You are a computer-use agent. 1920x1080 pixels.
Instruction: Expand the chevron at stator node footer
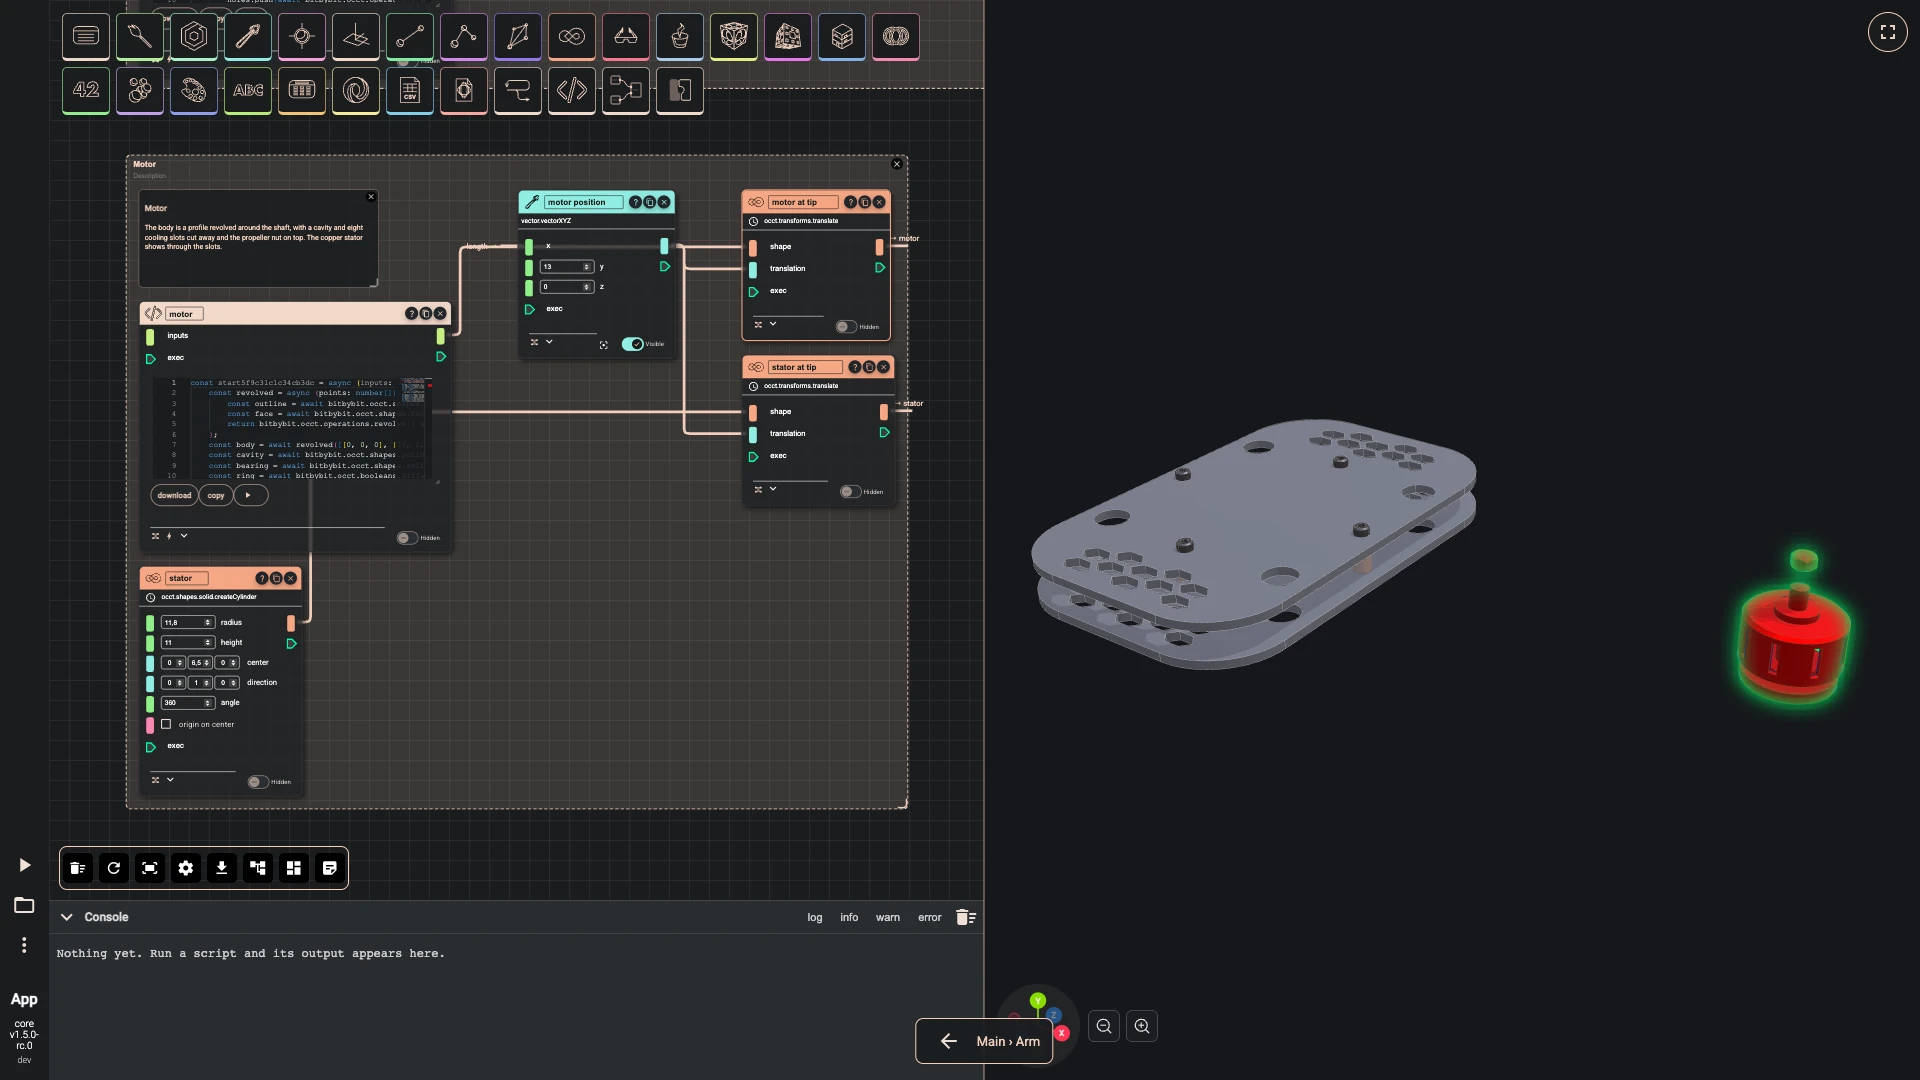pos(170,780)
